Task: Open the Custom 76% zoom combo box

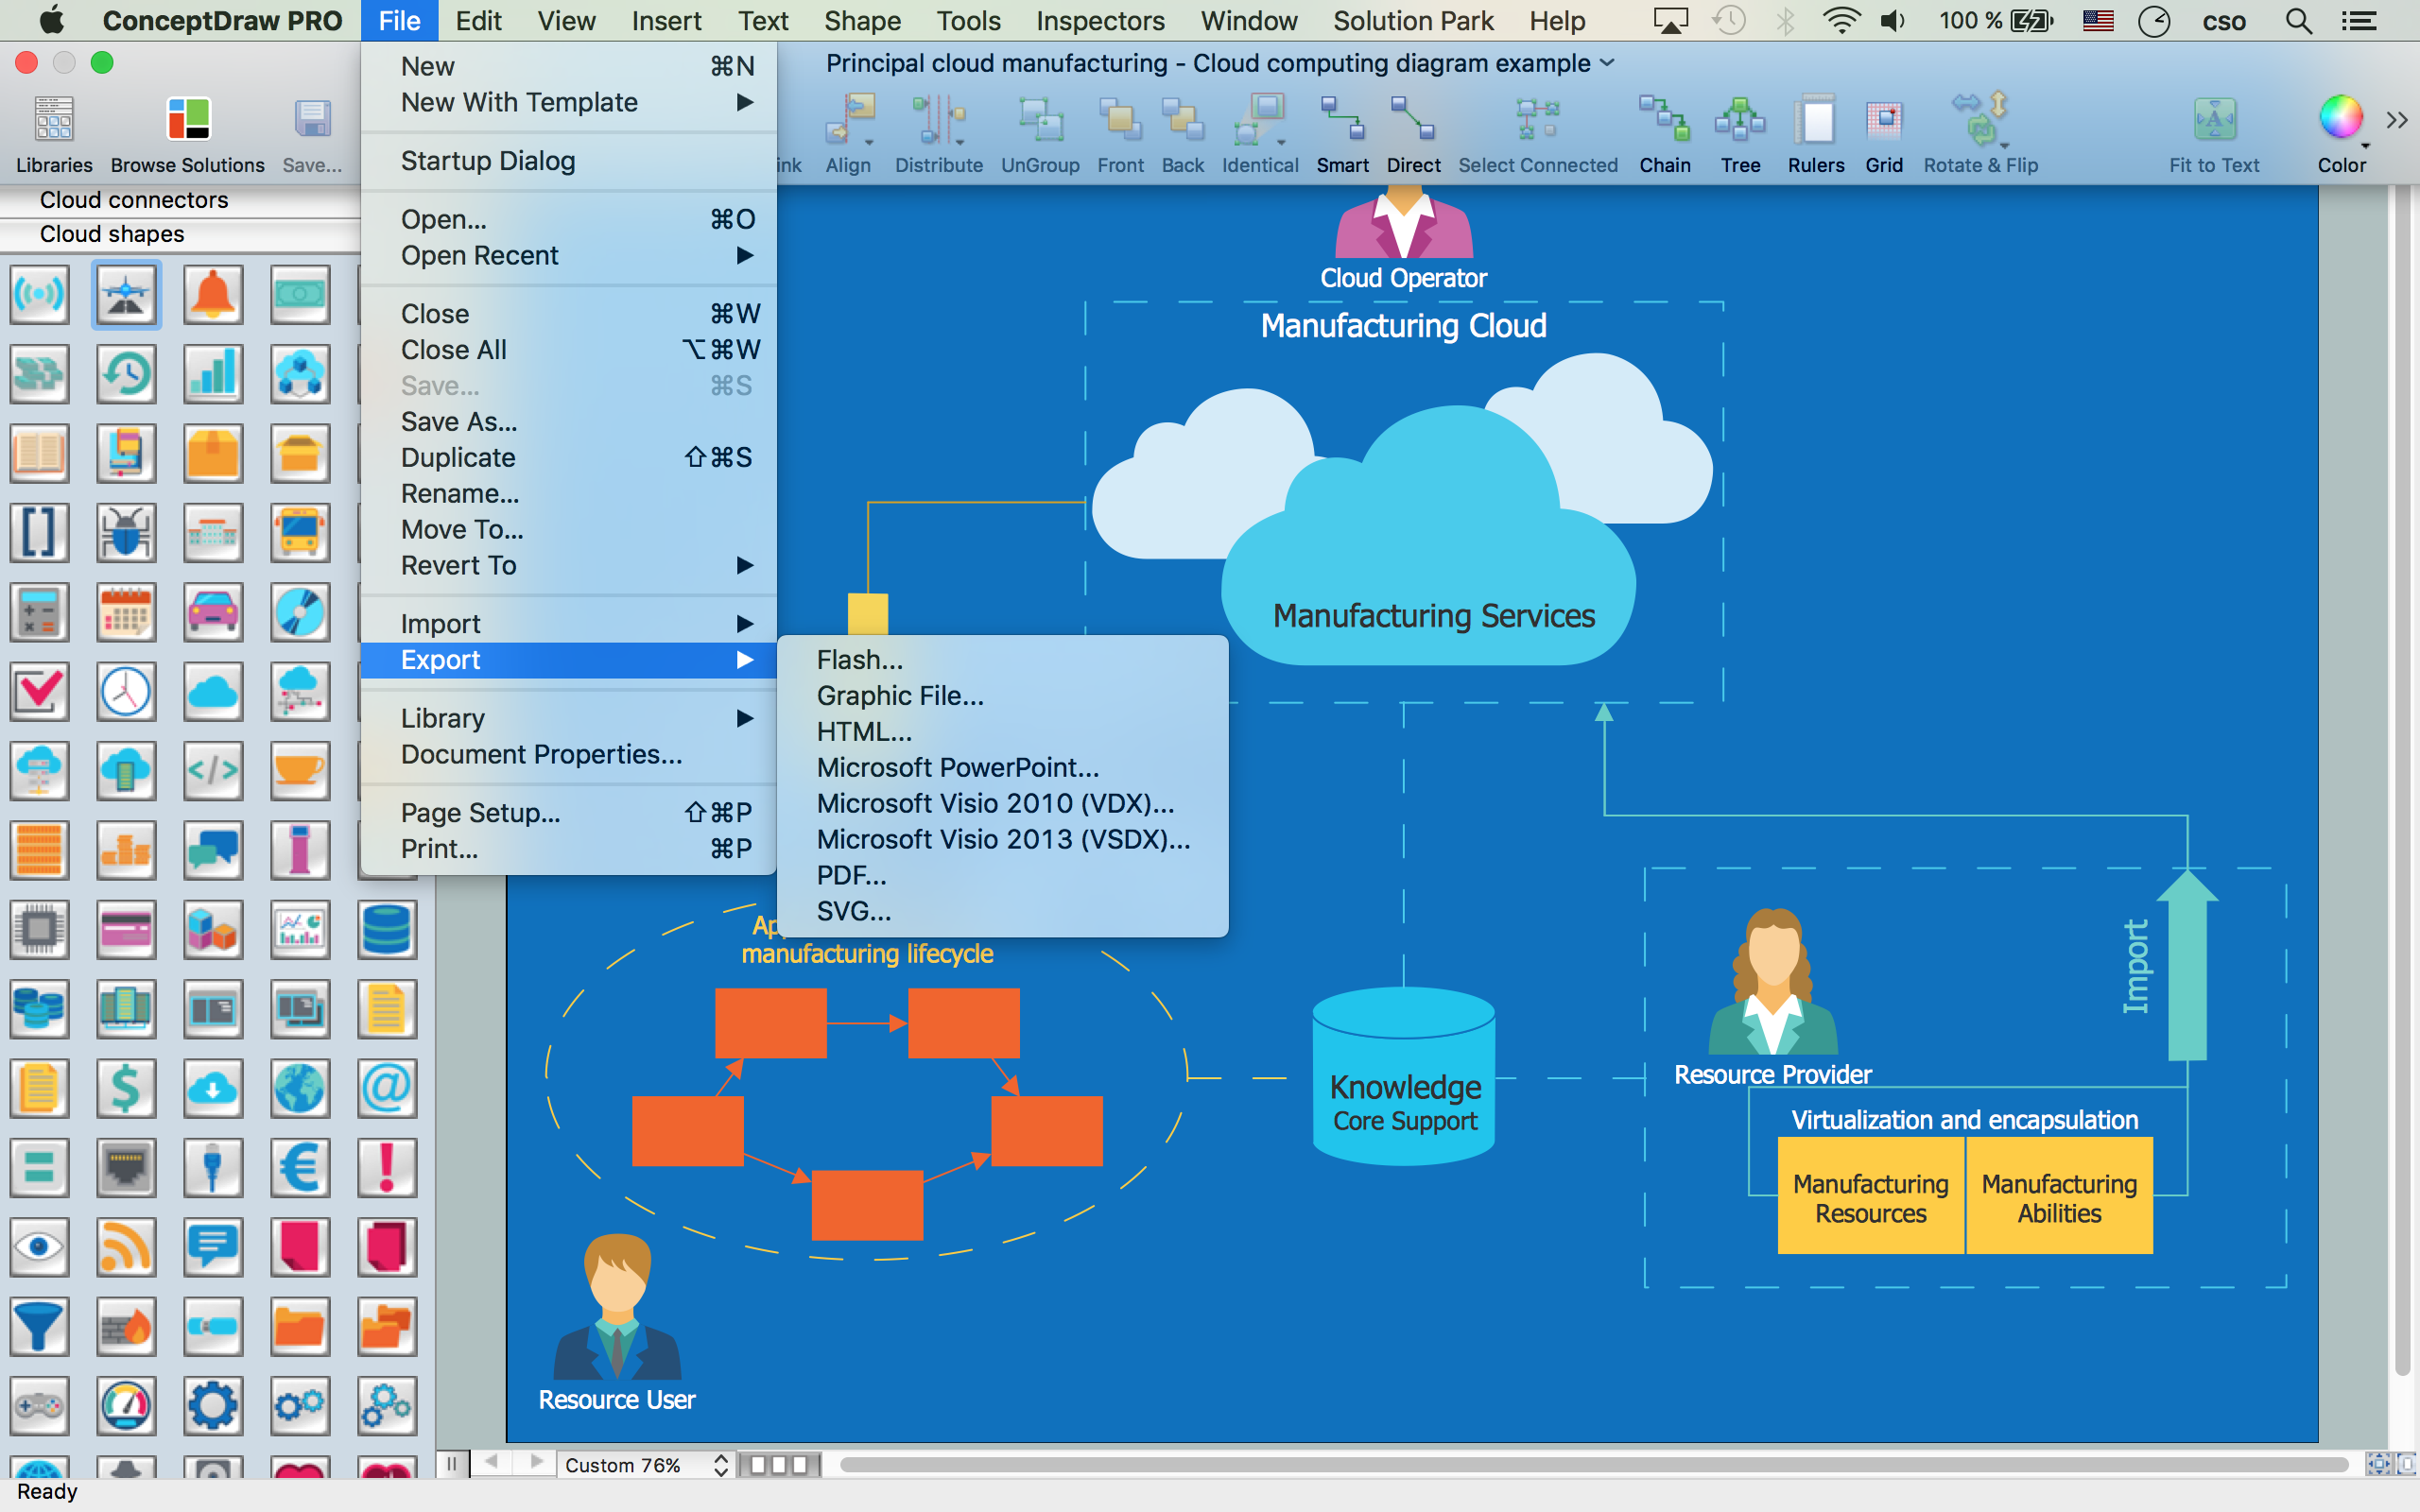Action: (645, 1465)
